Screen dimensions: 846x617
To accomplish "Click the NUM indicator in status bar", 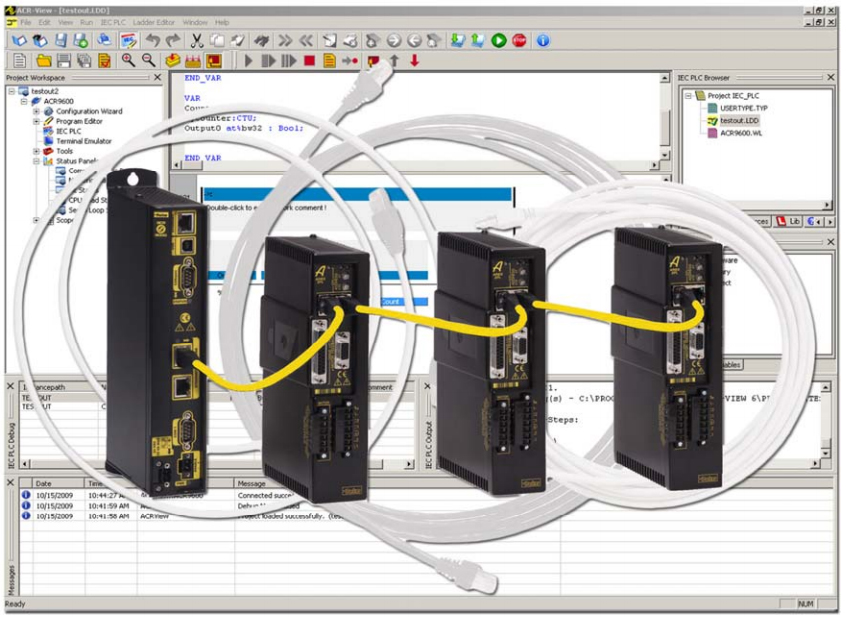I will click(806, 604).
